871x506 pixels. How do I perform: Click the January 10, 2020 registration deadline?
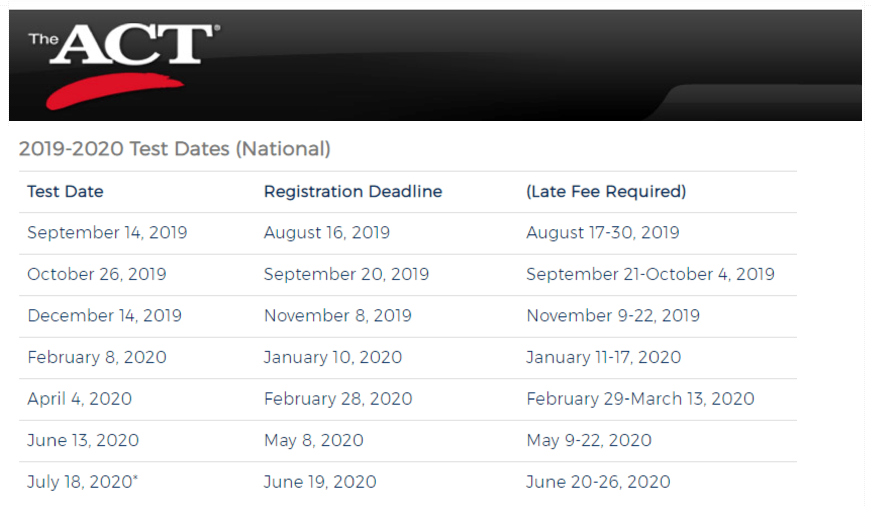tap(333, 357)
